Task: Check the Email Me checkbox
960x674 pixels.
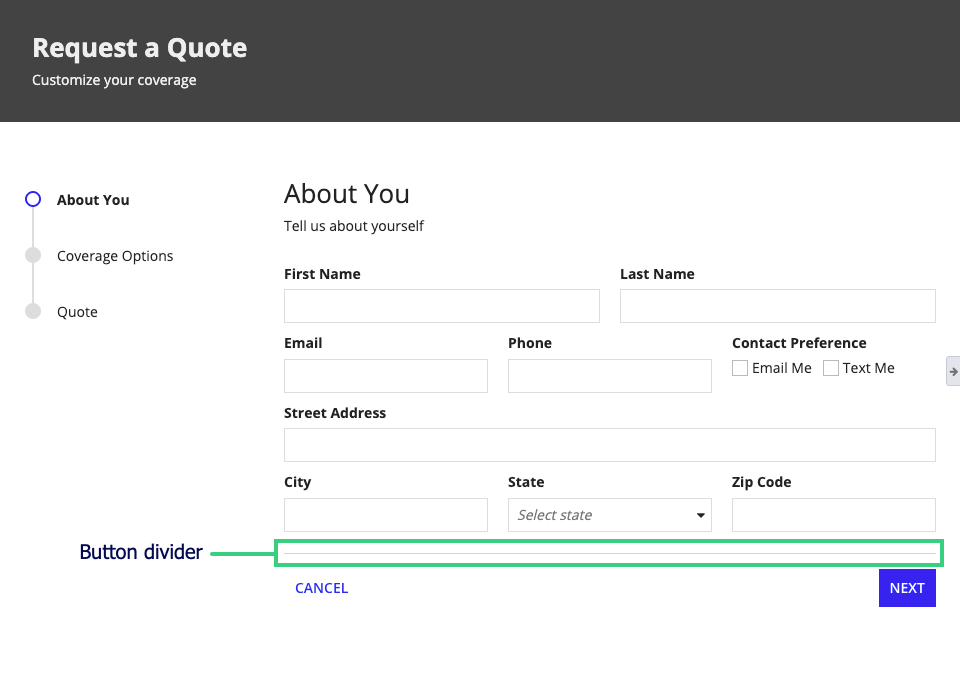Action: click(x=740, y=368)
